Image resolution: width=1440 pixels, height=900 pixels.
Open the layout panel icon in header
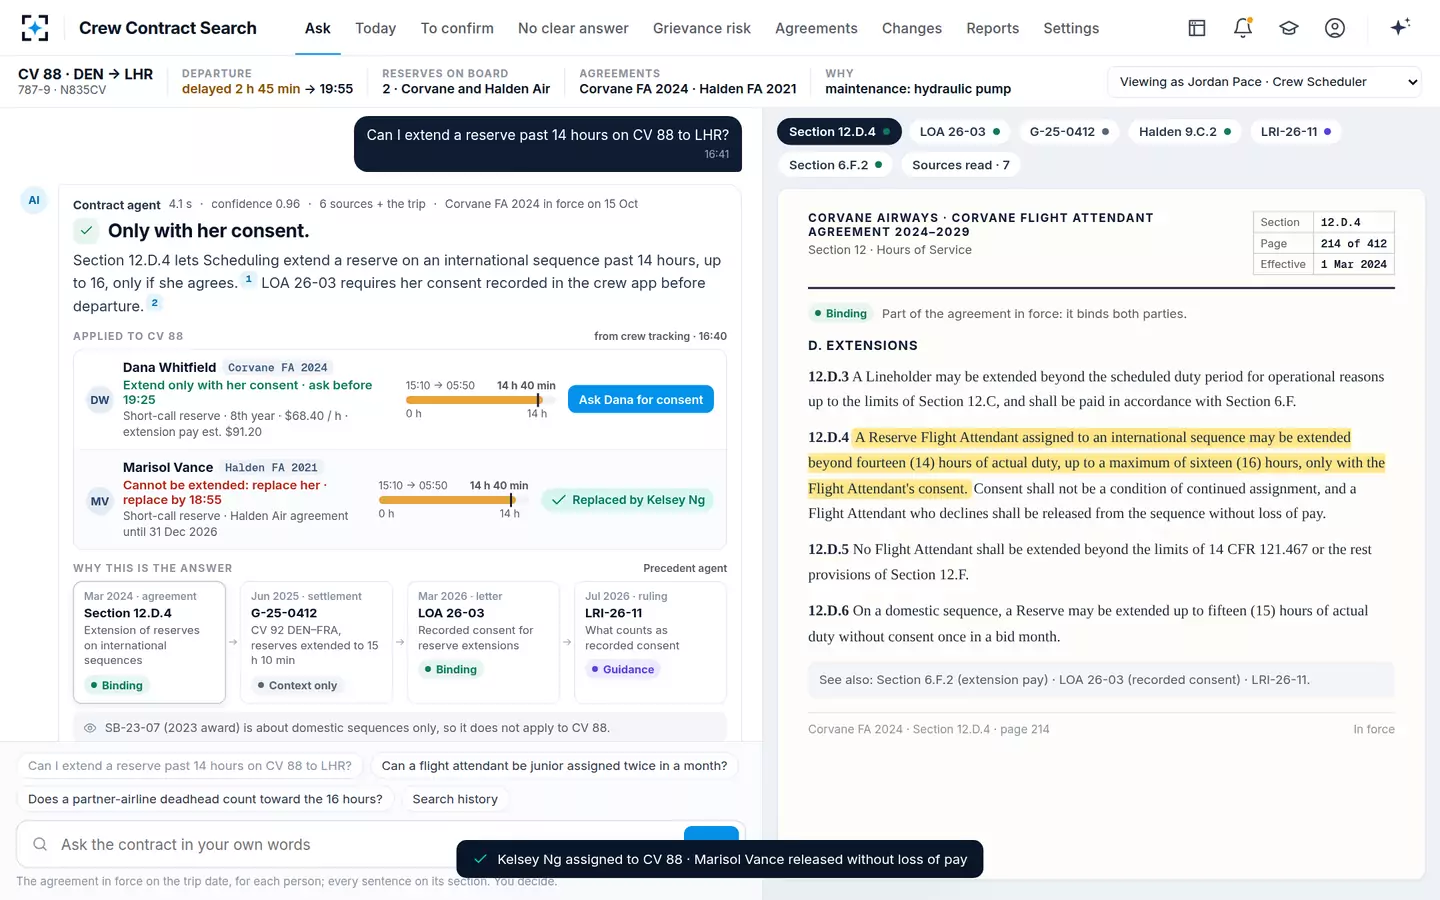[1197, 28]
